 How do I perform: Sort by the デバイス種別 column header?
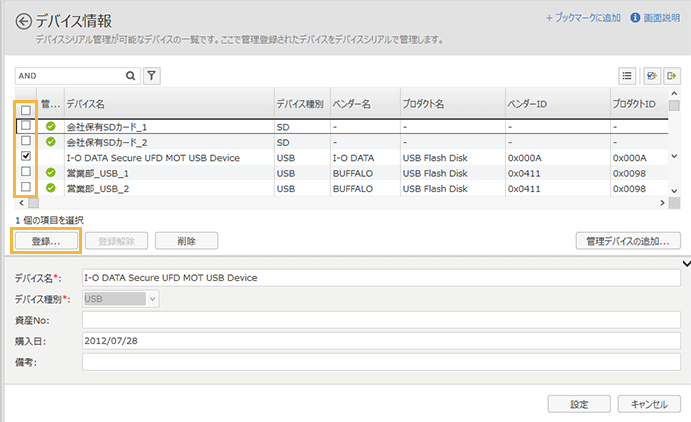point(302,104)
